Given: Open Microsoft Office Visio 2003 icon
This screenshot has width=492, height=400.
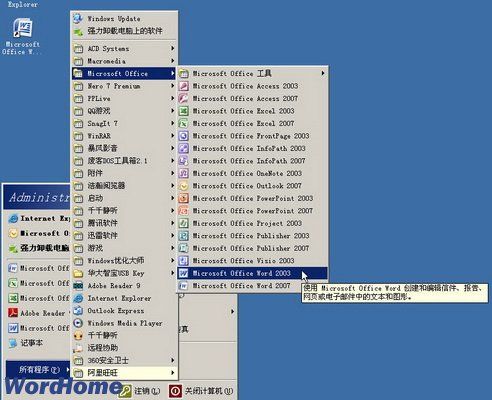Looking at the screenshot, I should (x=183, y=261).
